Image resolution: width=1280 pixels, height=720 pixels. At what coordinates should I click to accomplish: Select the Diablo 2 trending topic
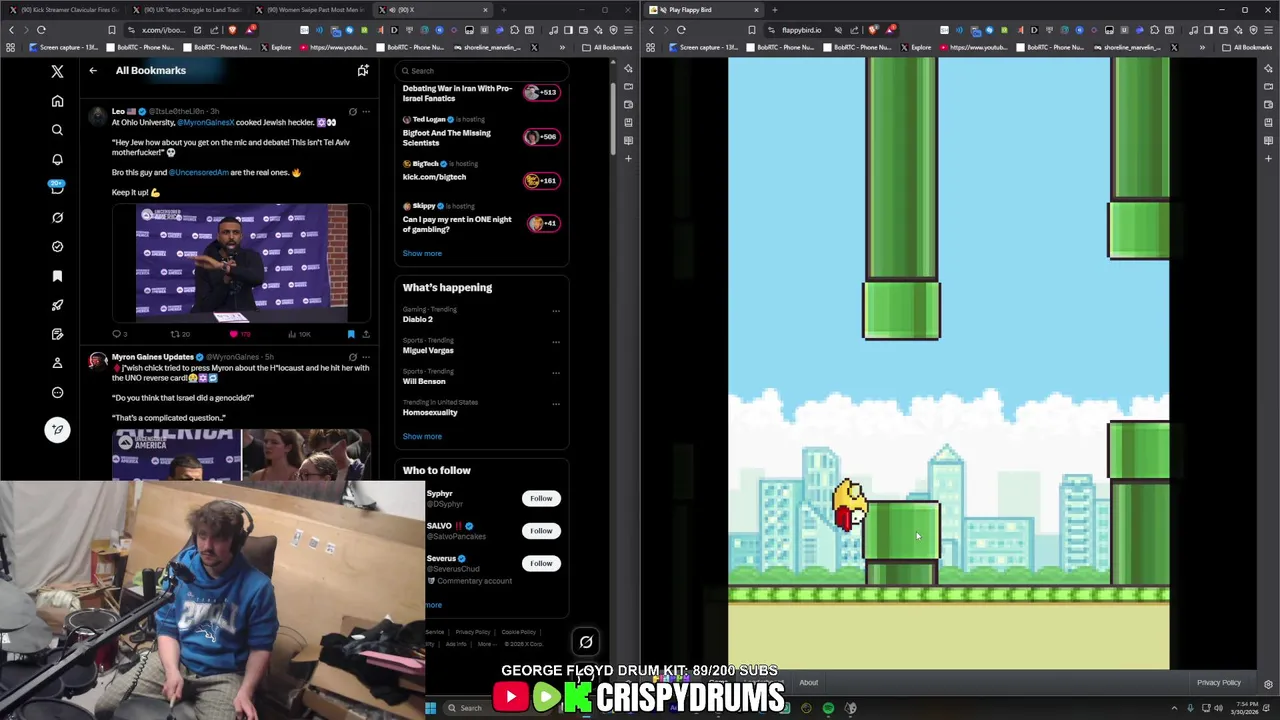point(418,319)
